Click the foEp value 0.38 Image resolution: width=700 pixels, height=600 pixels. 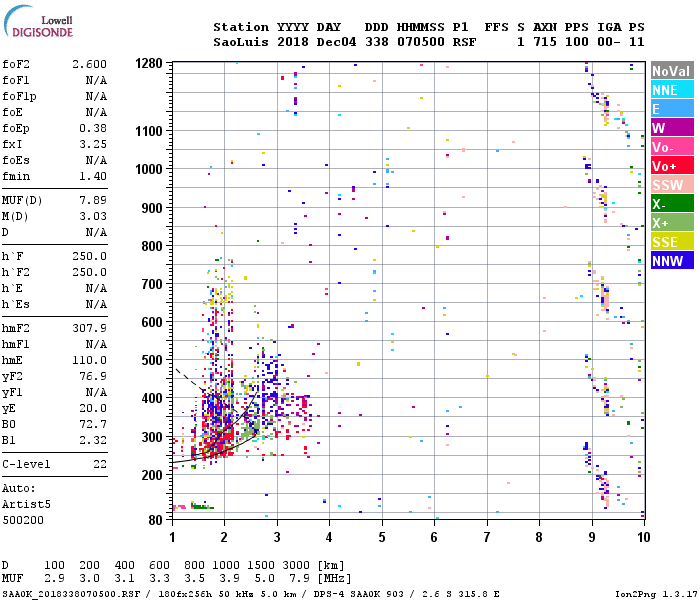point(93,128)
